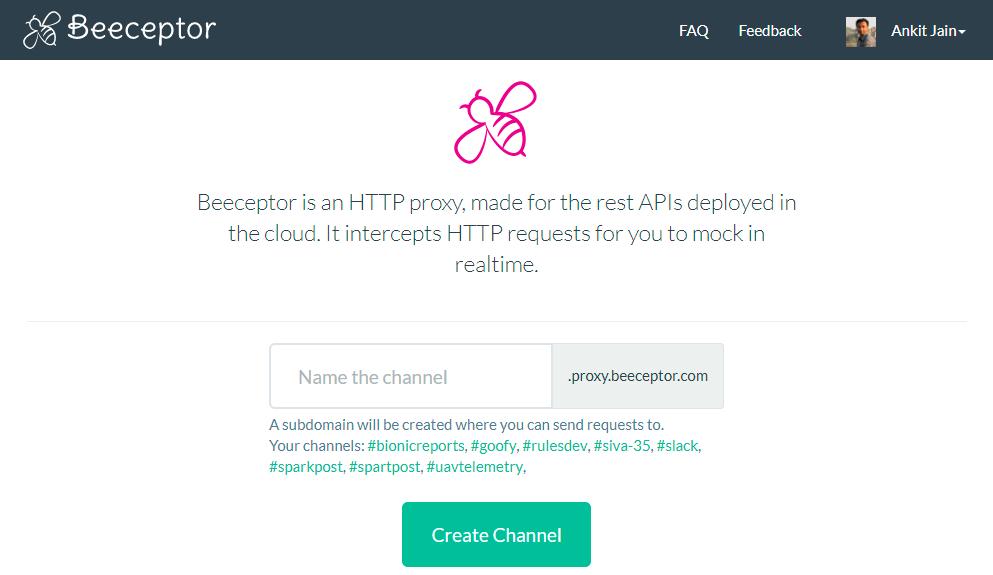Open the #sparkpost channel
Image resolution: width=993 pixels, height=575 pixels.
point(306,467)
